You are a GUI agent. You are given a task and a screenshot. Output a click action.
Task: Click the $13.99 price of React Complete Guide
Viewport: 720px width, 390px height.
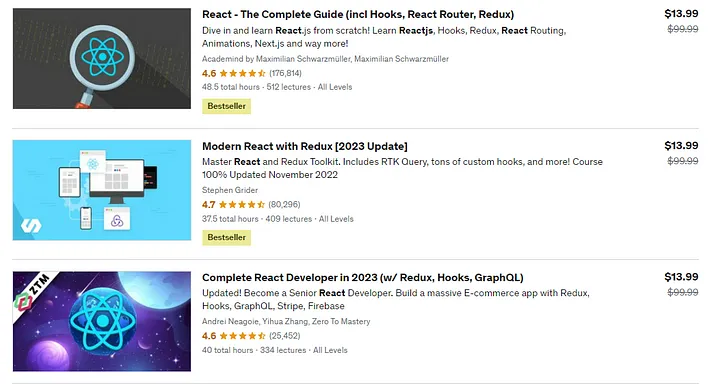[x=681, y=14]
